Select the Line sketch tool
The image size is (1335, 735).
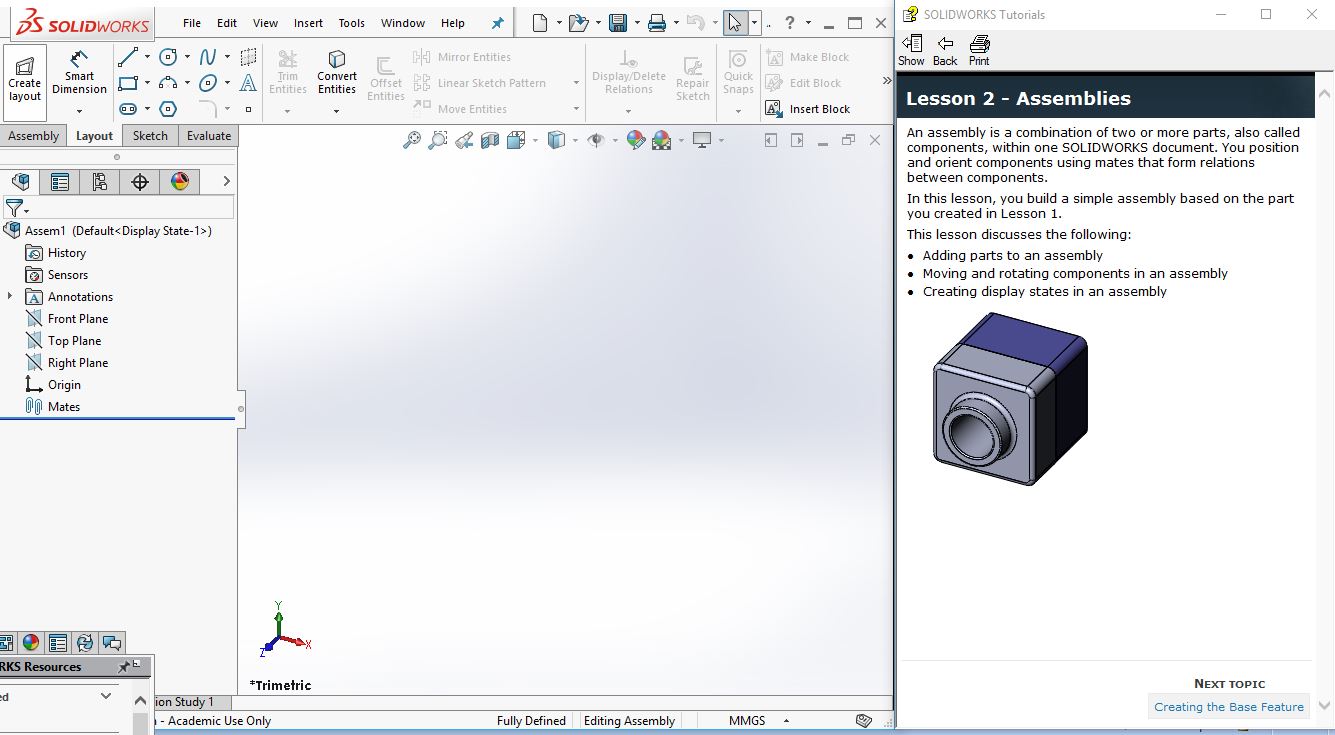coord(128,57)
